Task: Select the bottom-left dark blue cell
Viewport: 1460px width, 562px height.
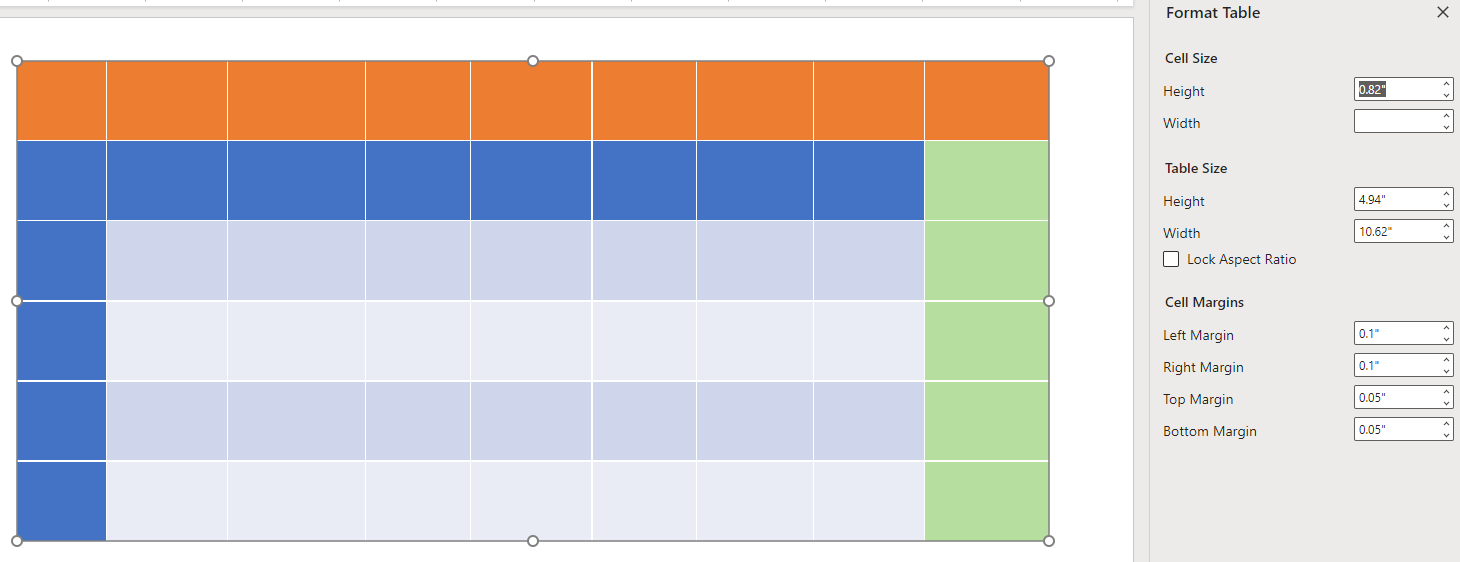Action: [62, 501]
